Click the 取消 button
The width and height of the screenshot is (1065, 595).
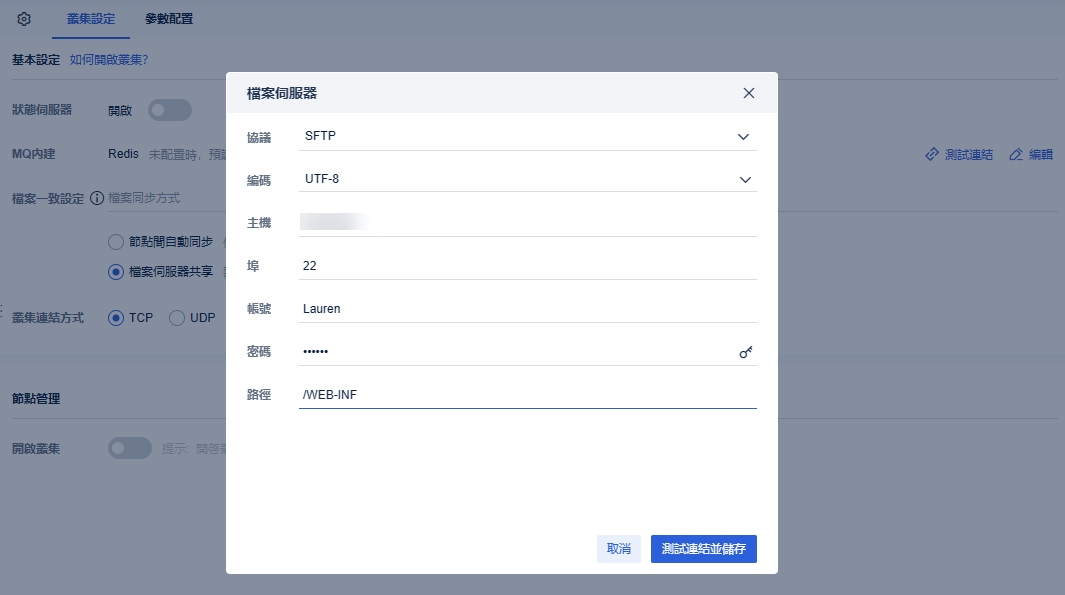618,549
